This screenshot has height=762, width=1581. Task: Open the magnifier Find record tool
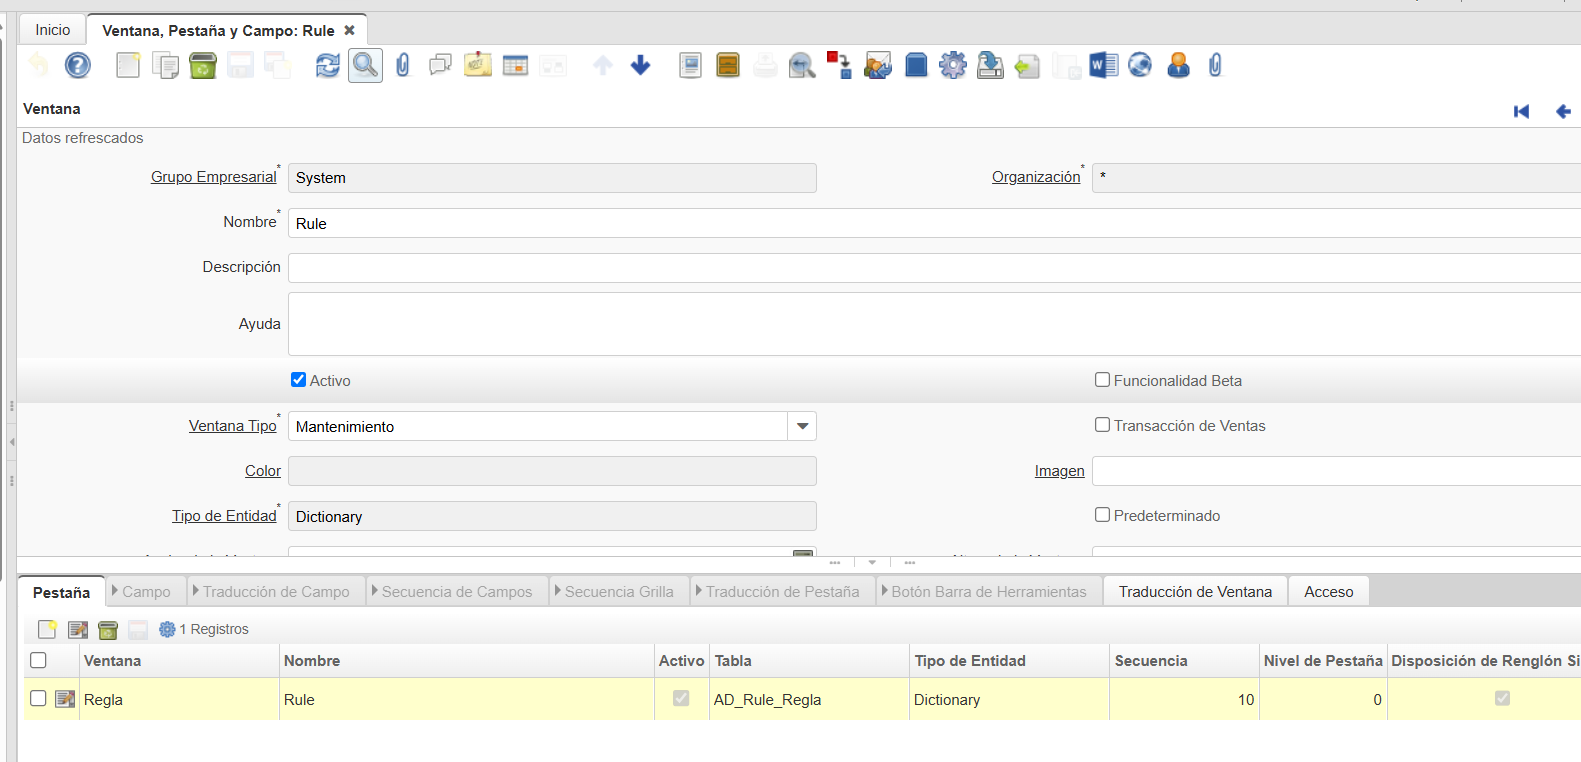365,66
